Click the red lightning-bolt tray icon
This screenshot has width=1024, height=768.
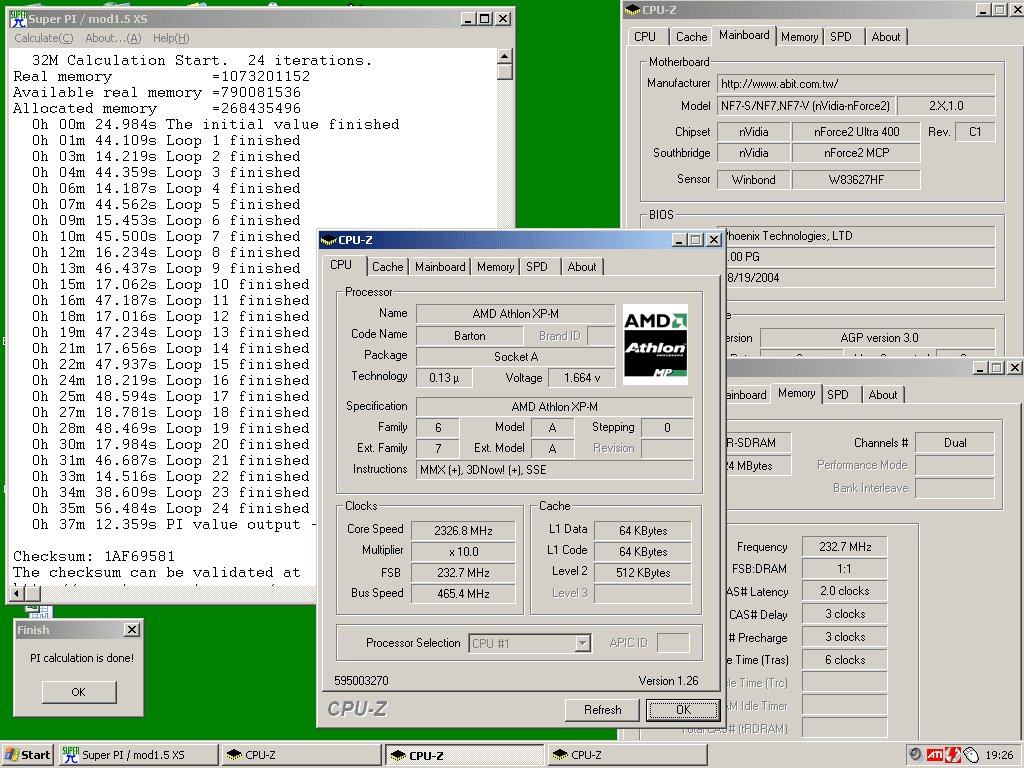952,755
